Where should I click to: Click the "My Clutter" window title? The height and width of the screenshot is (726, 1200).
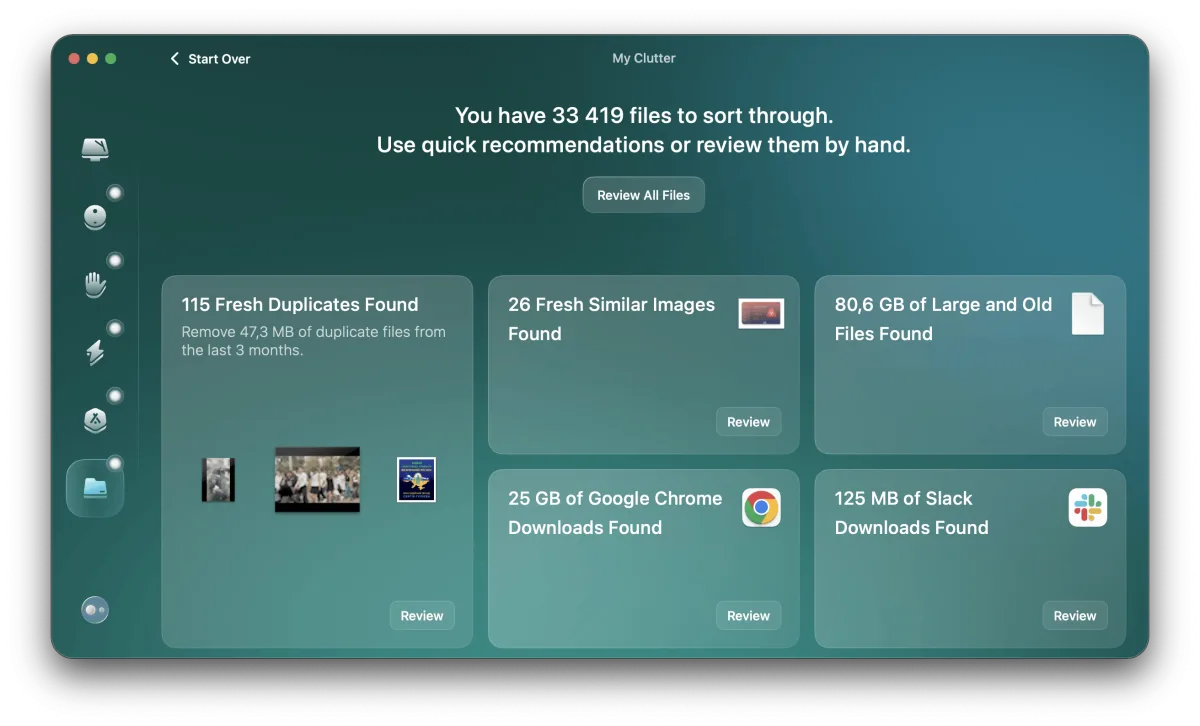coord(644,58)
